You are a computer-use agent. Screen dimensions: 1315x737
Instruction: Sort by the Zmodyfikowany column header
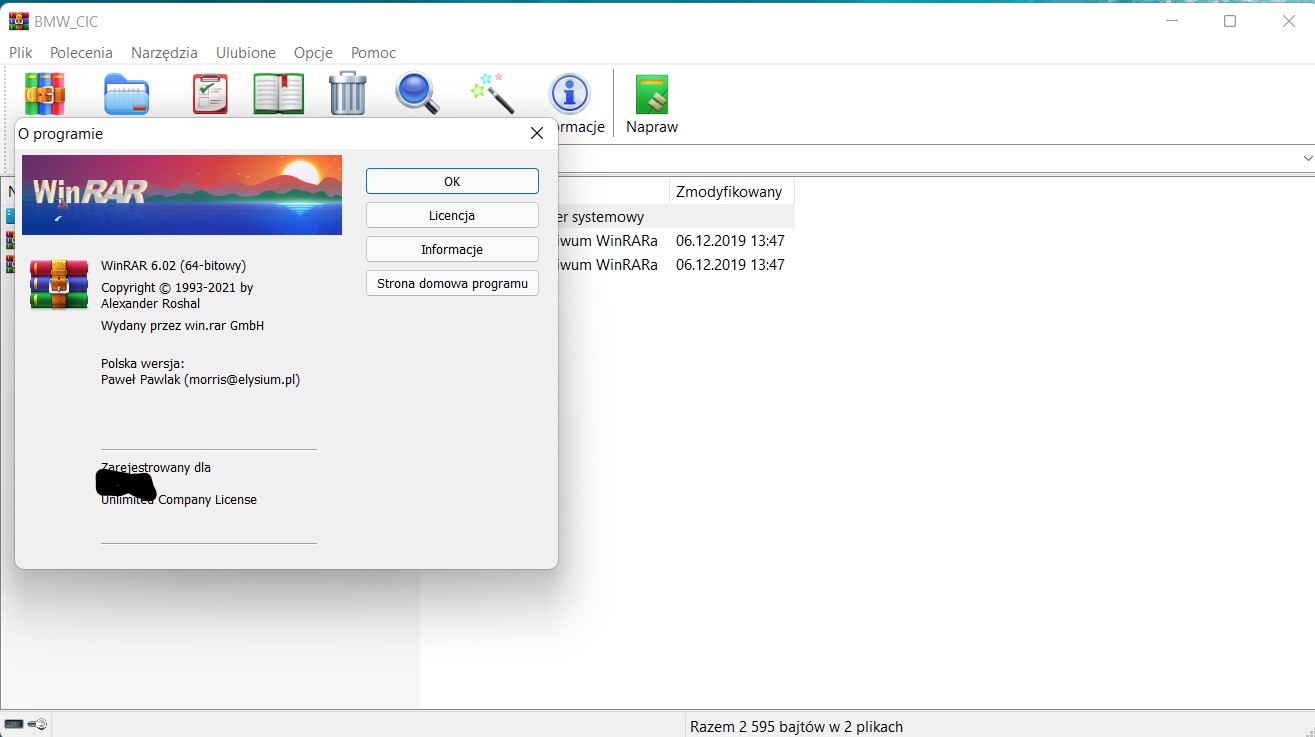pos(731,191)
